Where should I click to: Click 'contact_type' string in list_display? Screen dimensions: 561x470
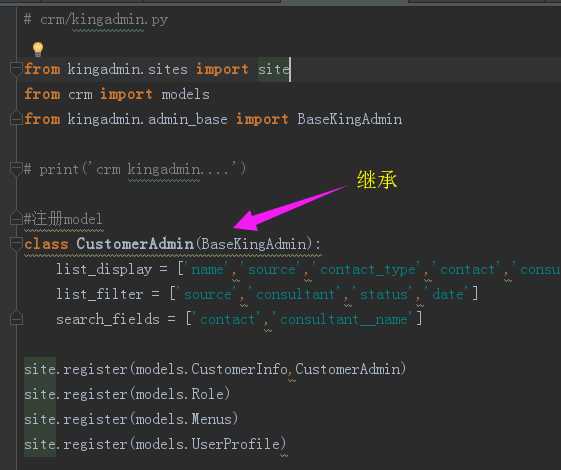click(x=367, y=269)
